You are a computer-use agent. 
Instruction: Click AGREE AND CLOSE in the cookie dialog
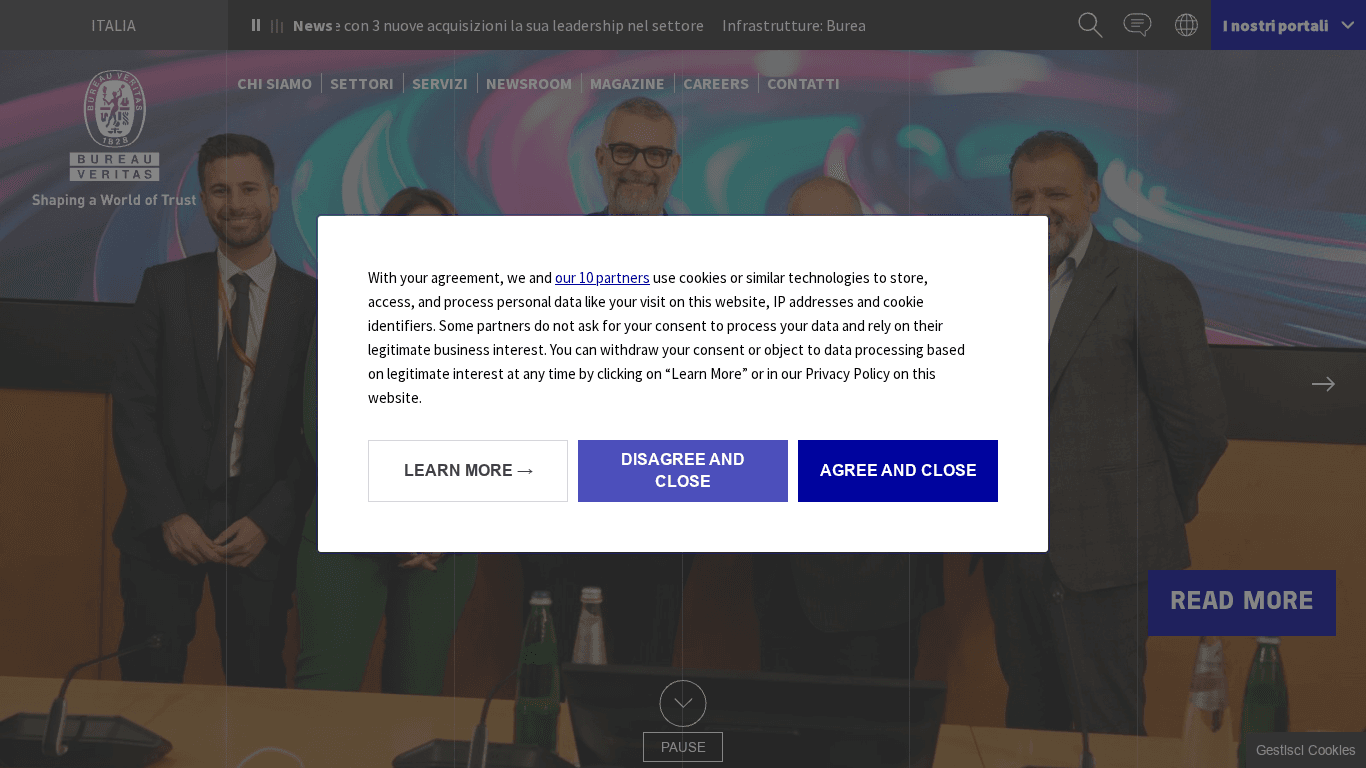pyautogui.click(x=897, y=470)
